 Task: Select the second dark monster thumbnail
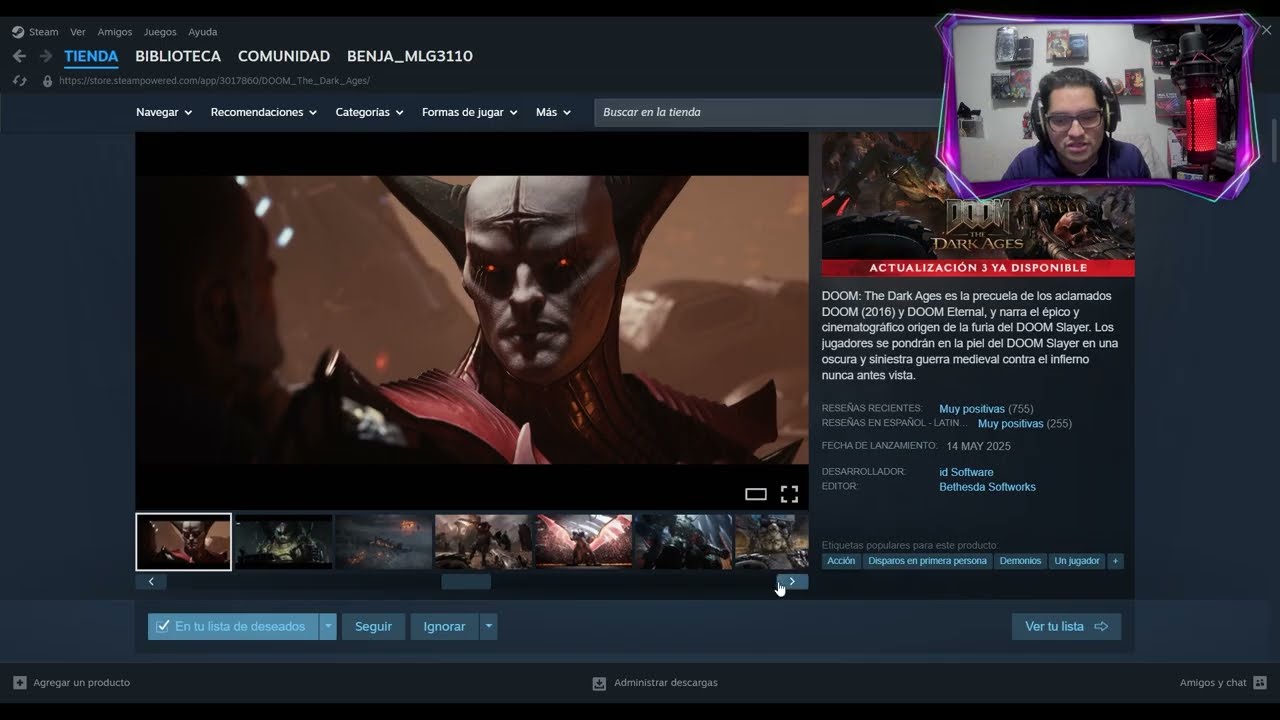[284, 542]
